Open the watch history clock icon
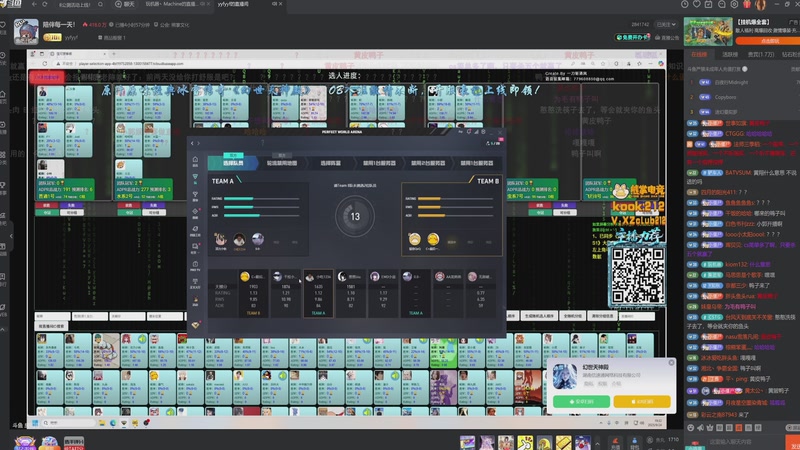Image resolution: width=800 pixels, height=450 pixels. pyautogui.click(x=685, y=4)
